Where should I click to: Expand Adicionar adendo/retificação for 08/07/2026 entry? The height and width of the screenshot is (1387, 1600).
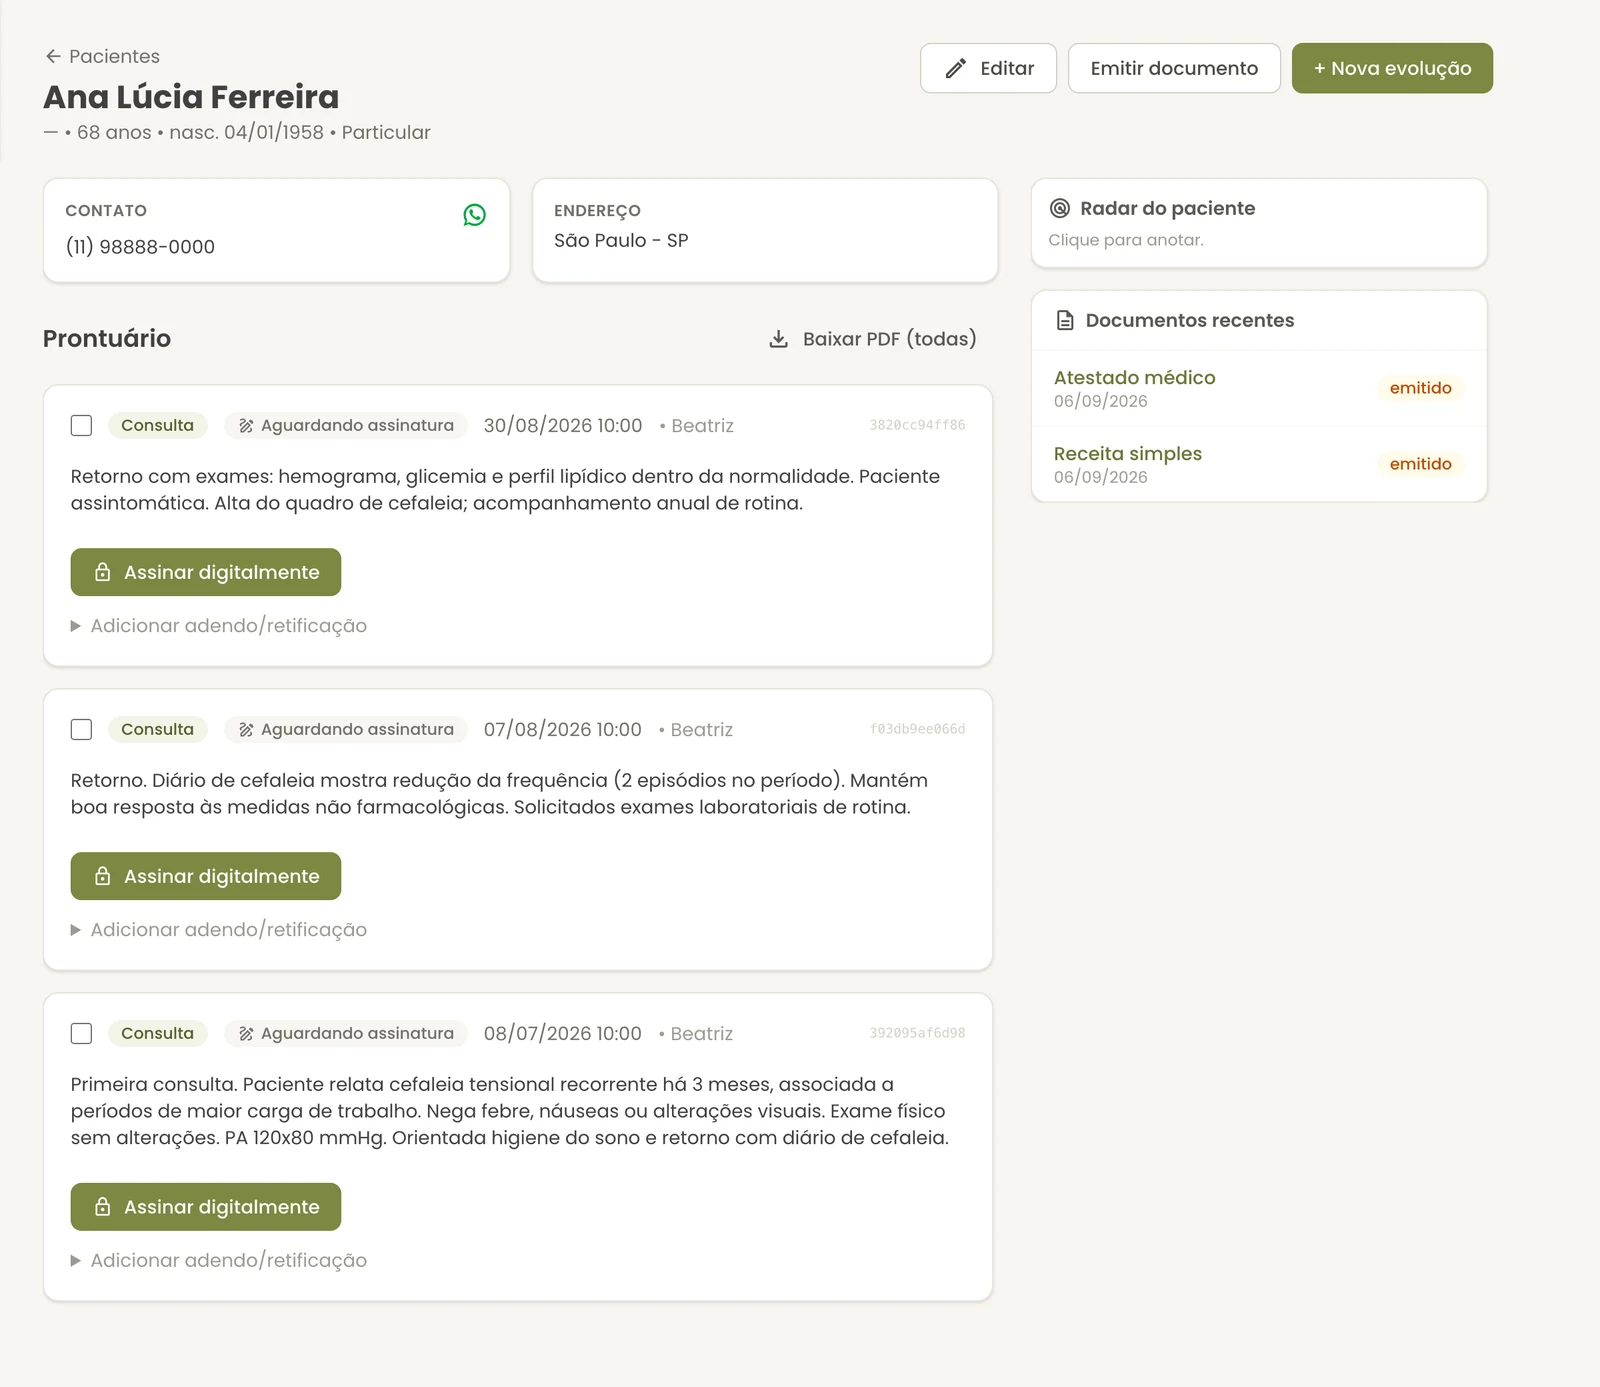coord(219,1261)
